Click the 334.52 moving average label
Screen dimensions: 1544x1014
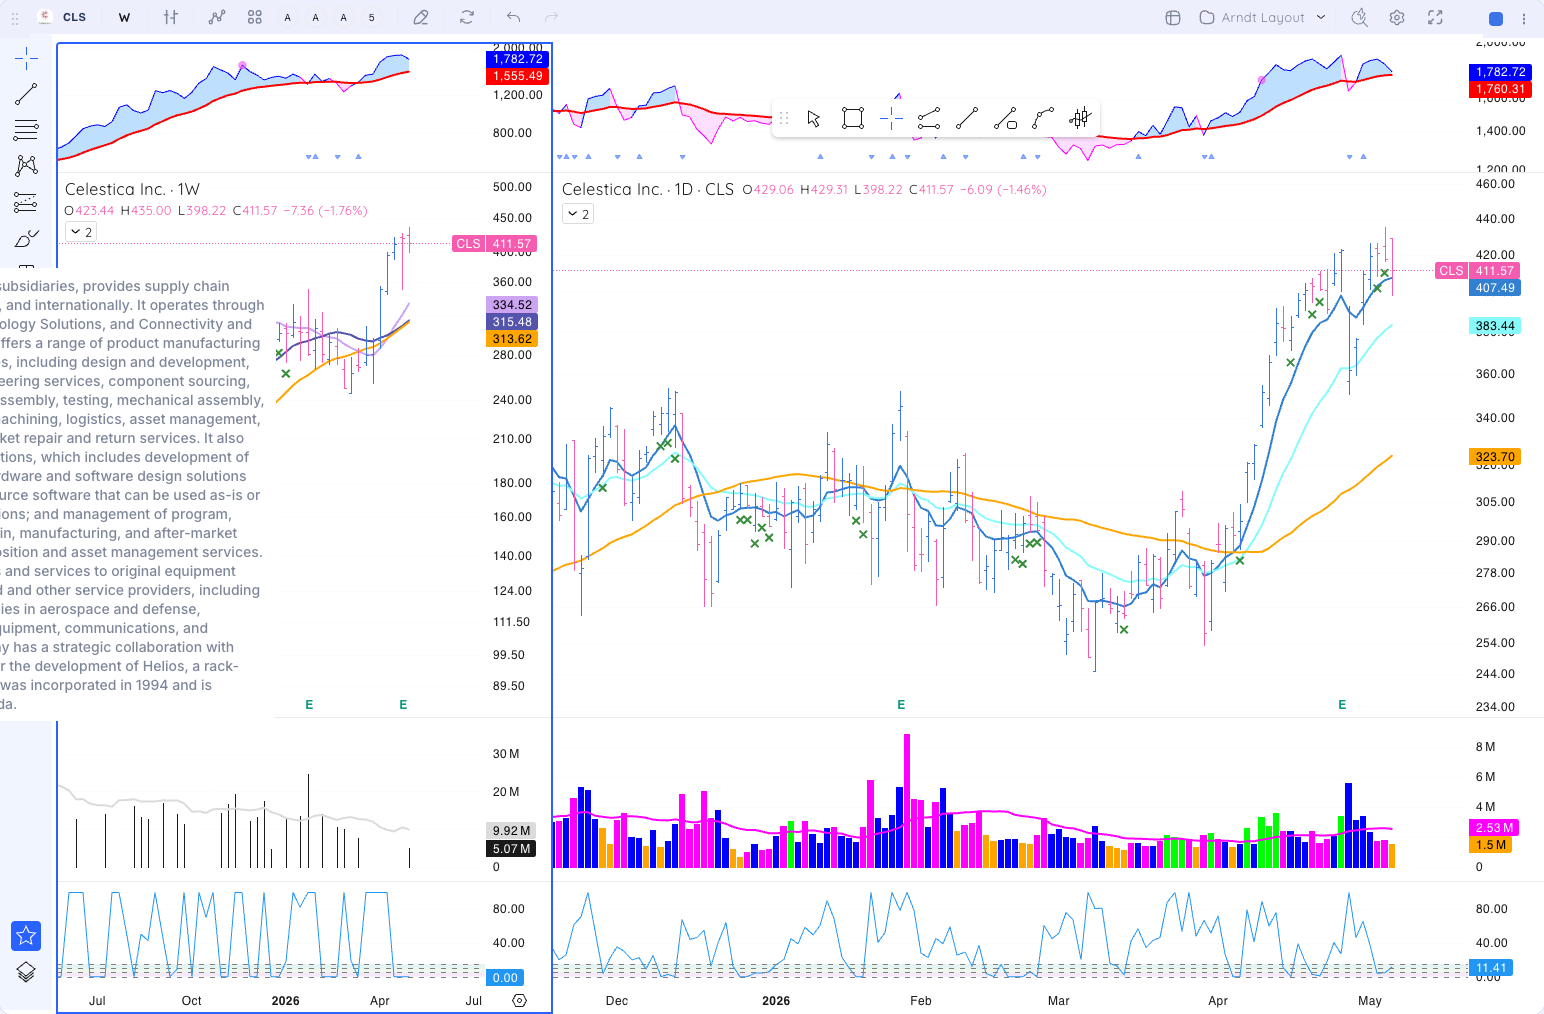click(512, 305)
